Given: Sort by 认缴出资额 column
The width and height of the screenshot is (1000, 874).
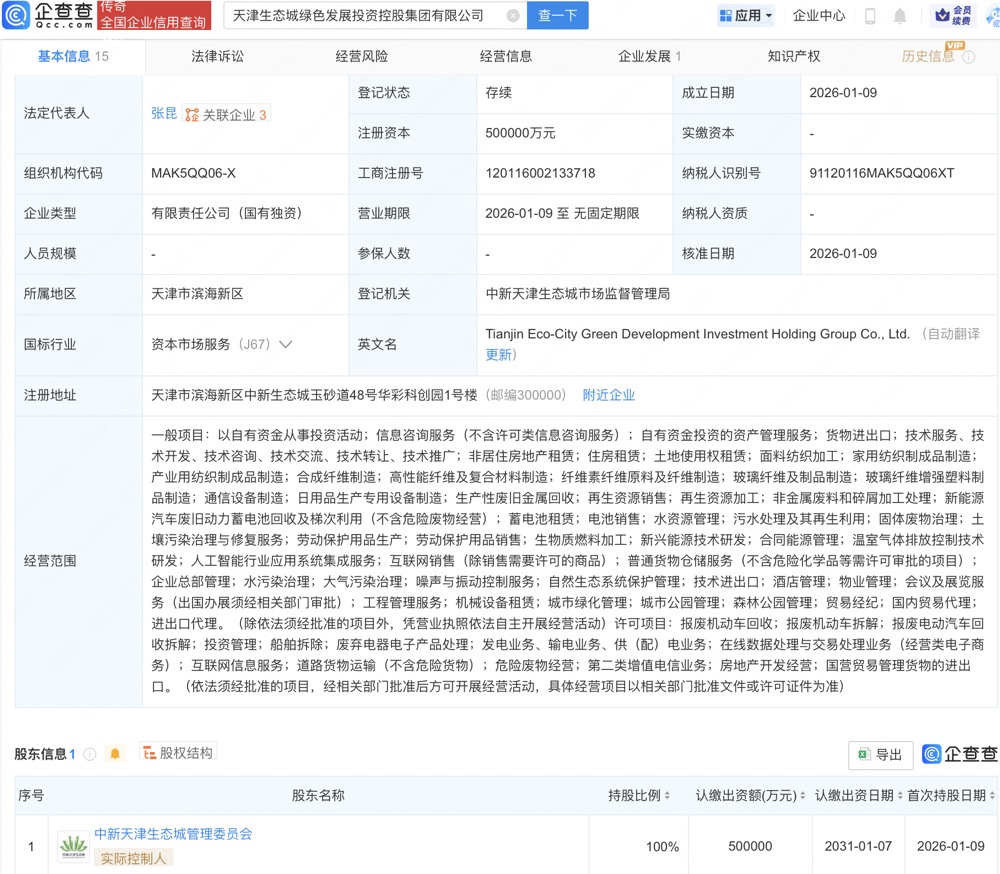Looking at the screenshot, I should [x=802, y=796].
